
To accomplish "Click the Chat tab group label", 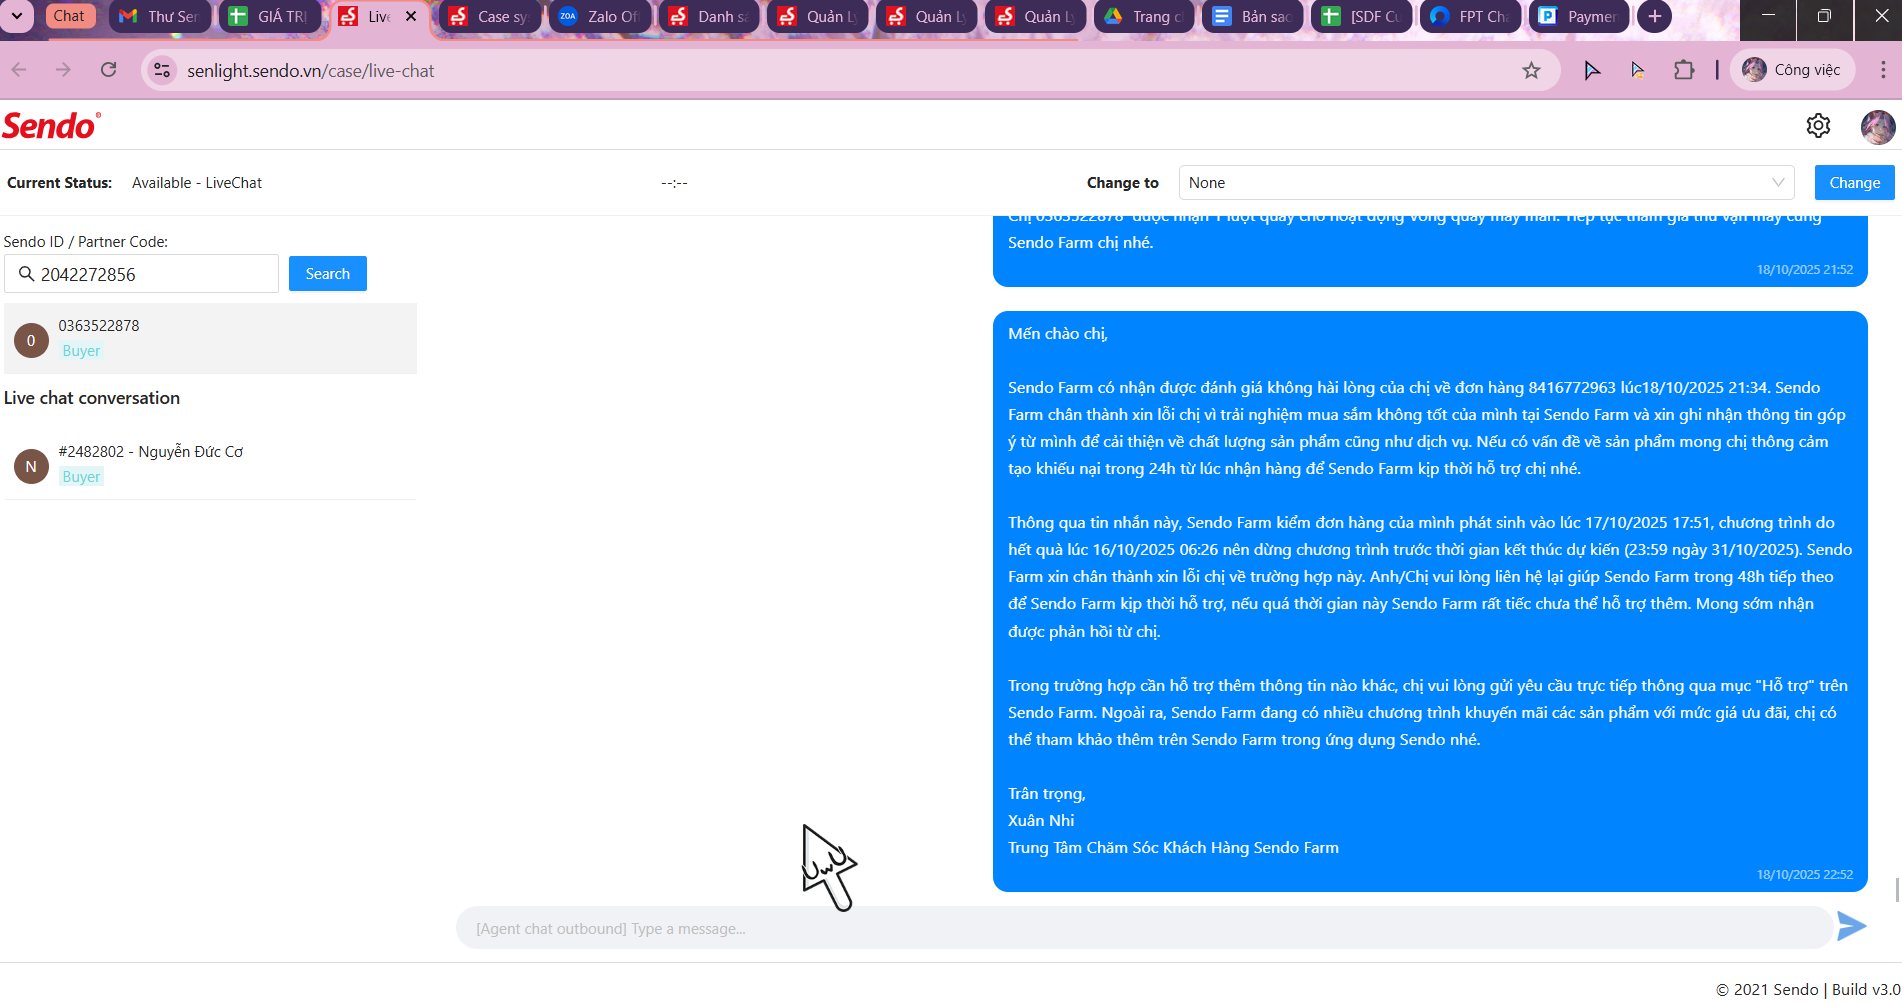I will pyautogui.click(x=69, y=16).
